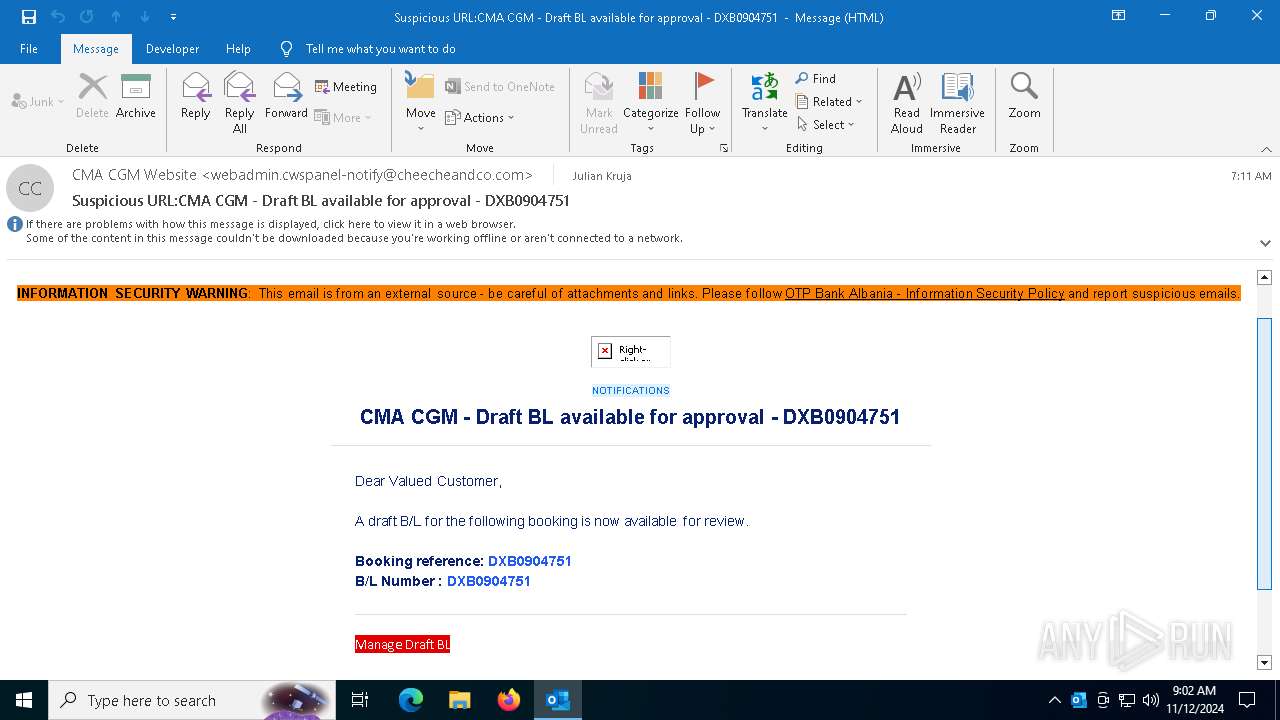Click the scrollbar up arrow
This screenshot has height=720, width=1280.
[x=1264, y=277]
